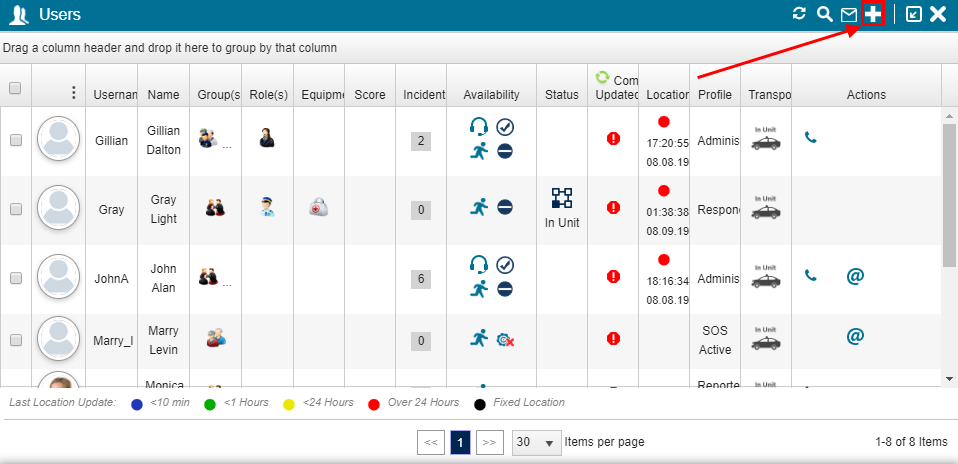Click the phone icon in Gillian's row
The image size is (958, 464).
811,137
